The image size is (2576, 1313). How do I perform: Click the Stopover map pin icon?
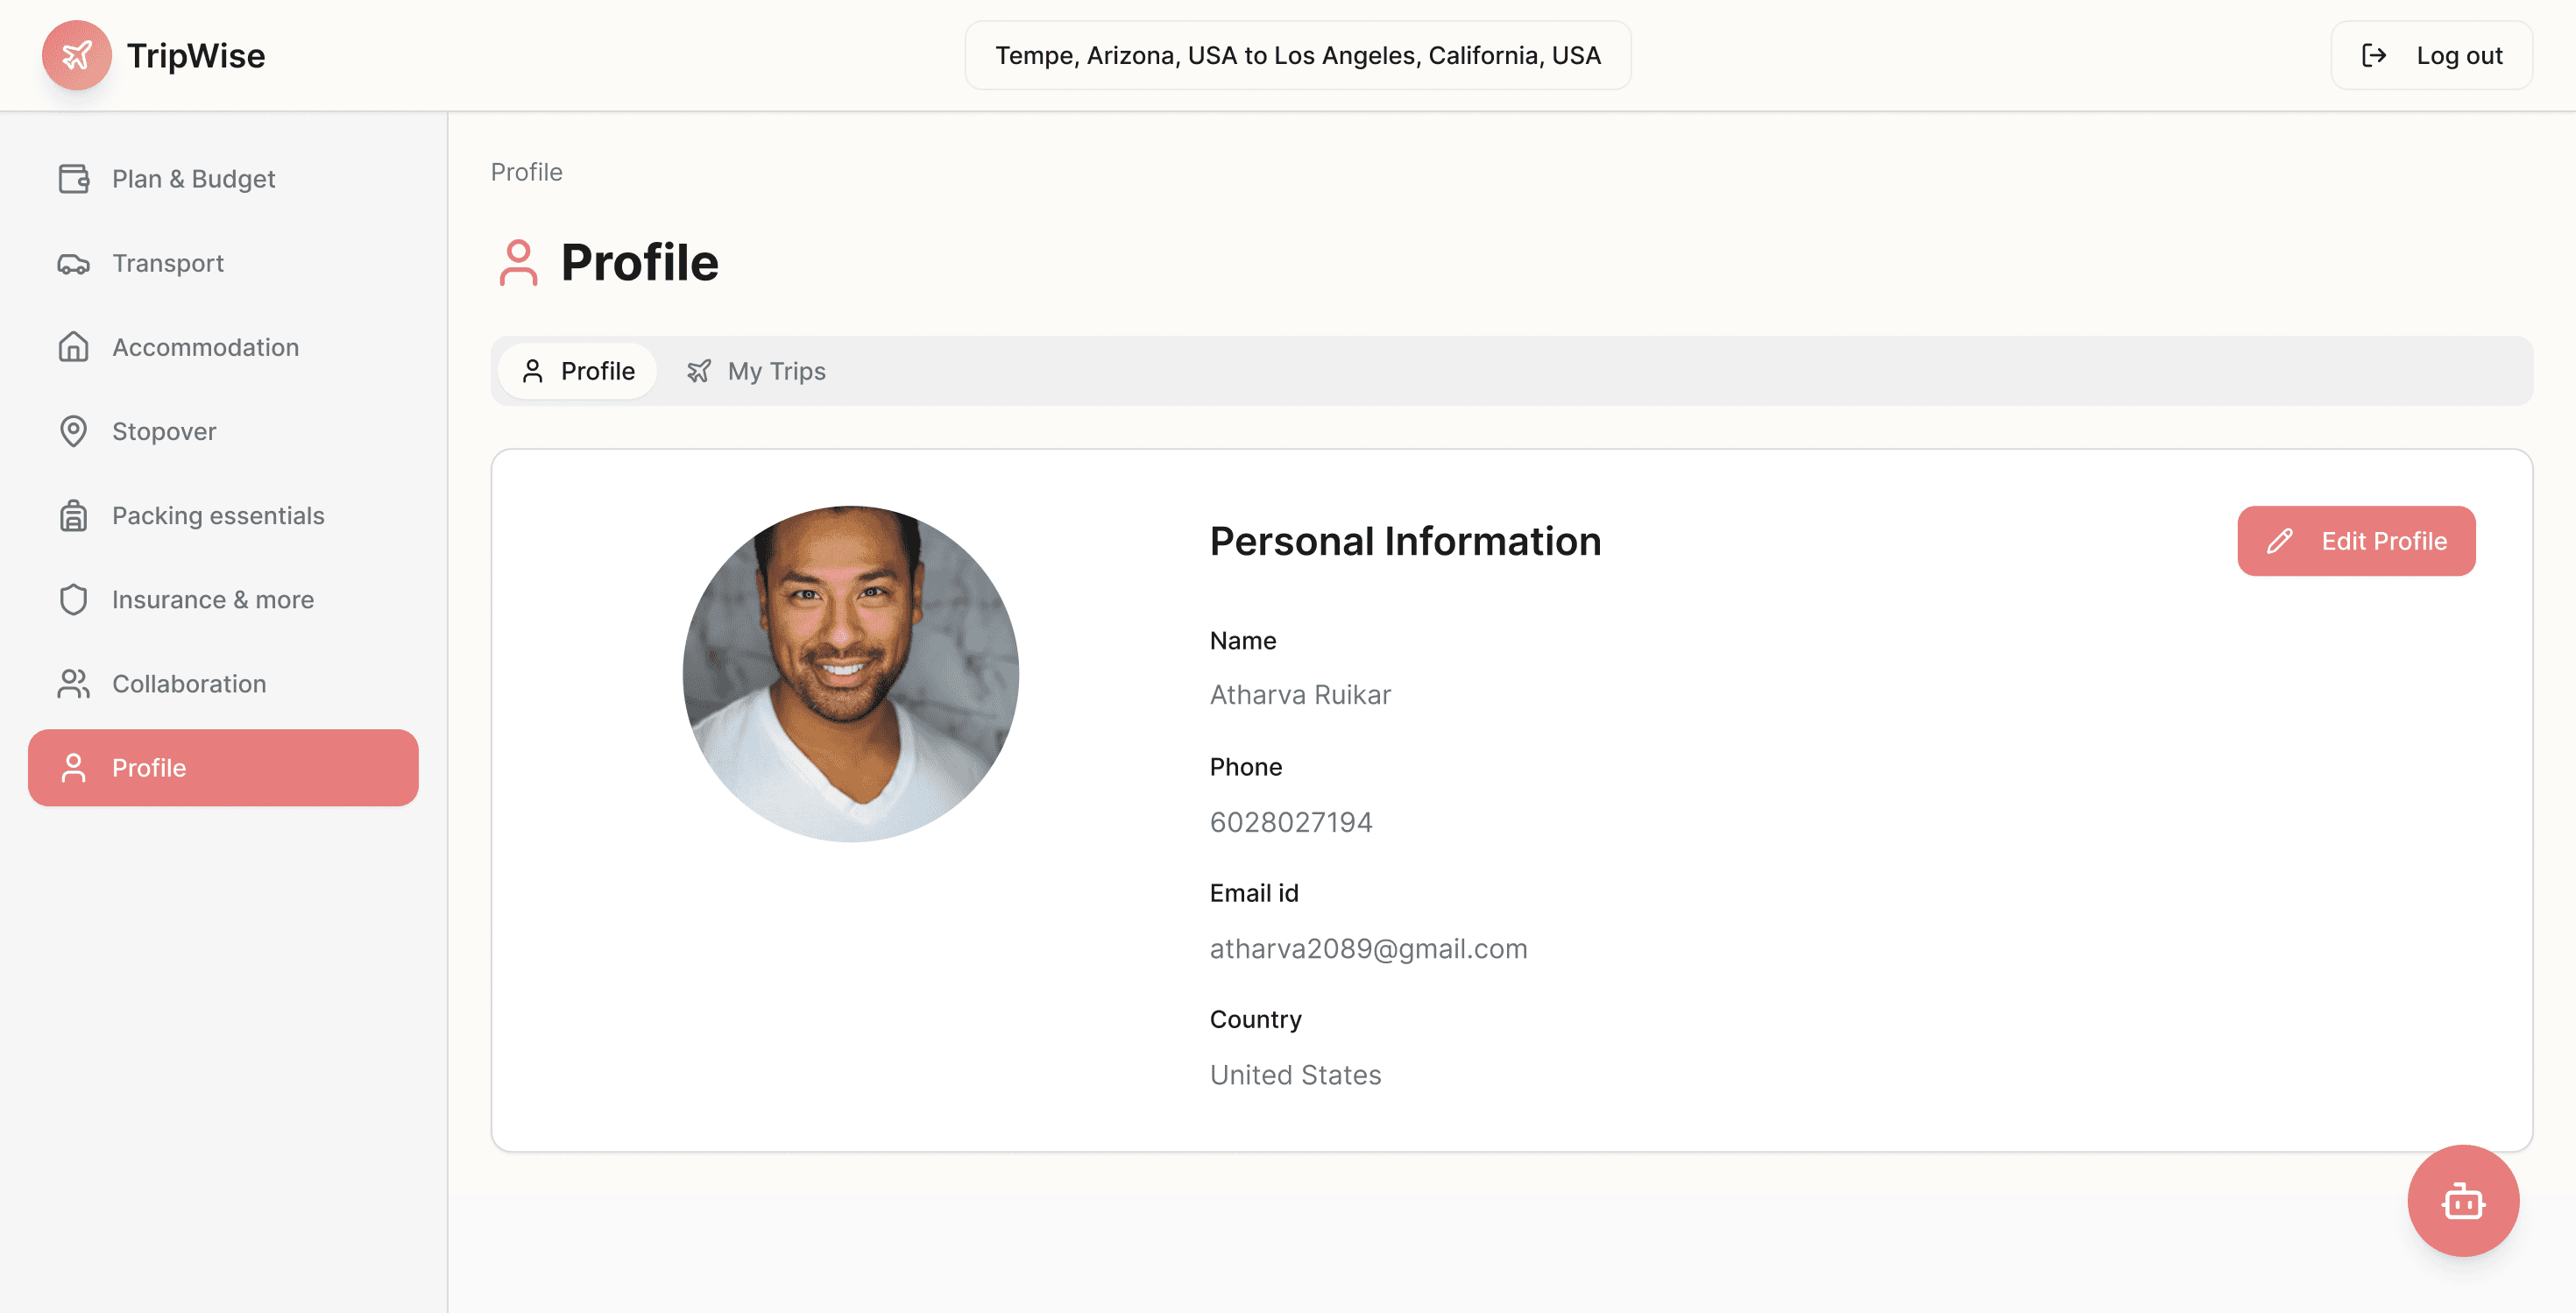[x=73, y=431]
